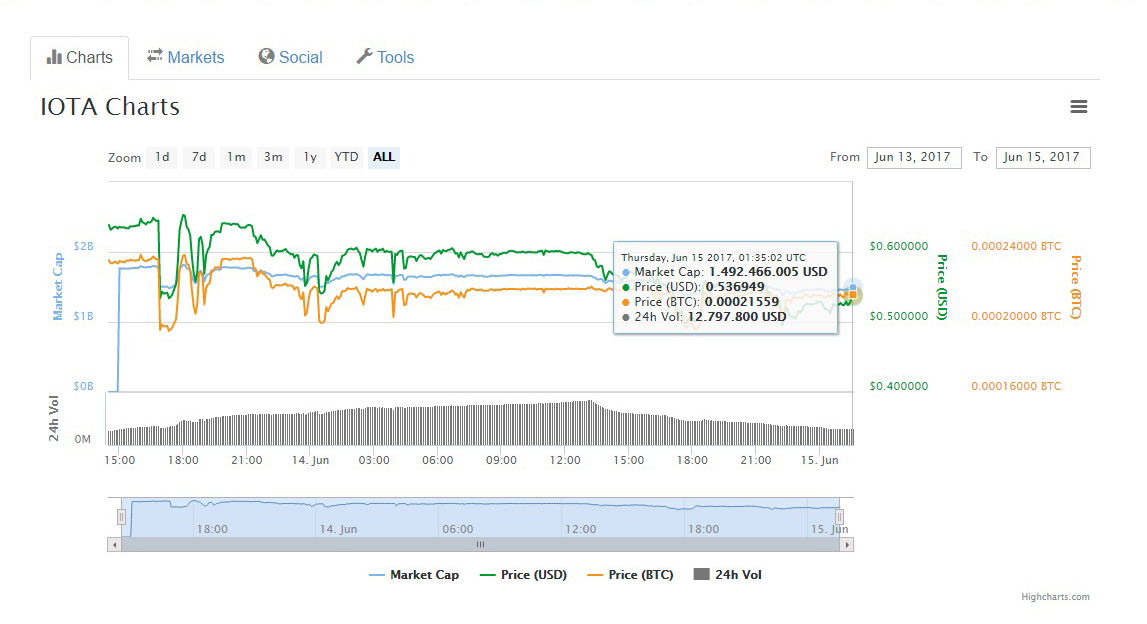
Task: Click the 0.00016000 BTC axis label
Action: click(1016, 386)
